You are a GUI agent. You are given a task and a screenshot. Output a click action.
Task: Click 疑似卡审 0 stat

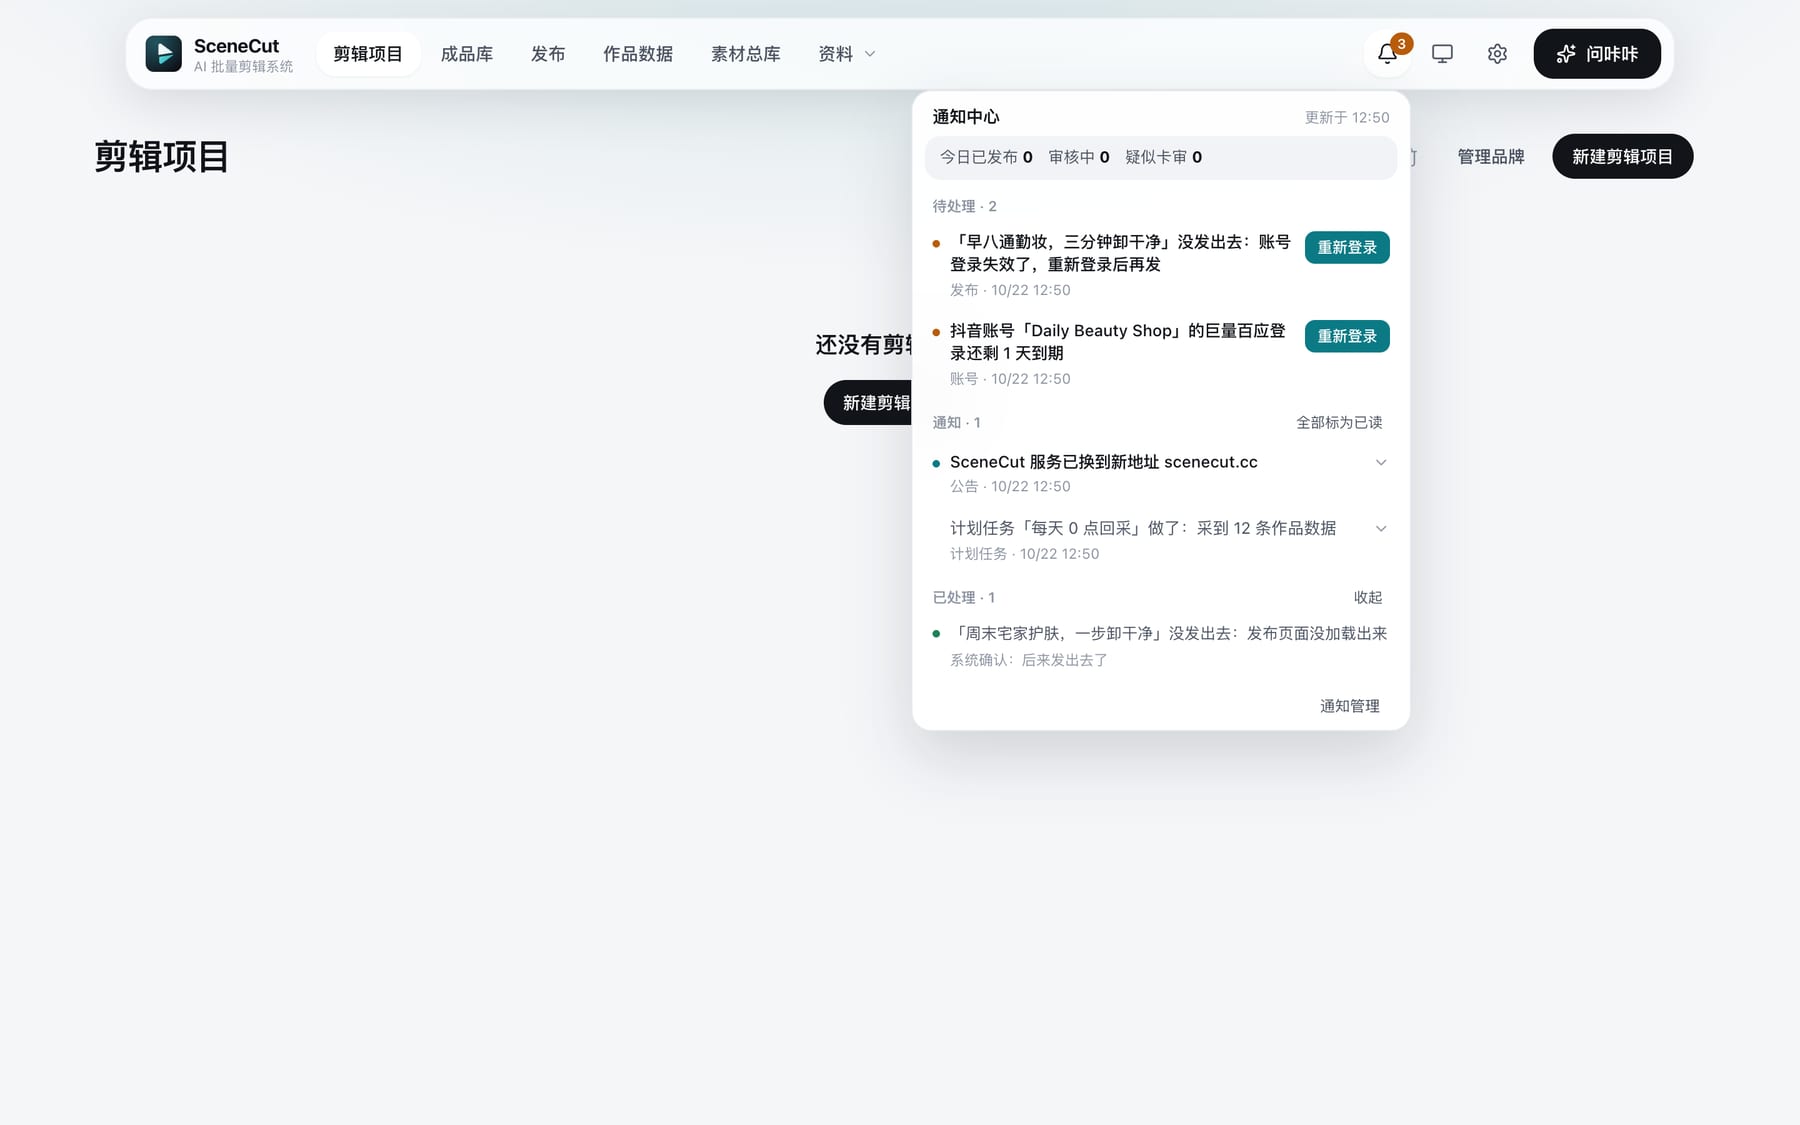pyautogui.click(x=1163, y=157)
